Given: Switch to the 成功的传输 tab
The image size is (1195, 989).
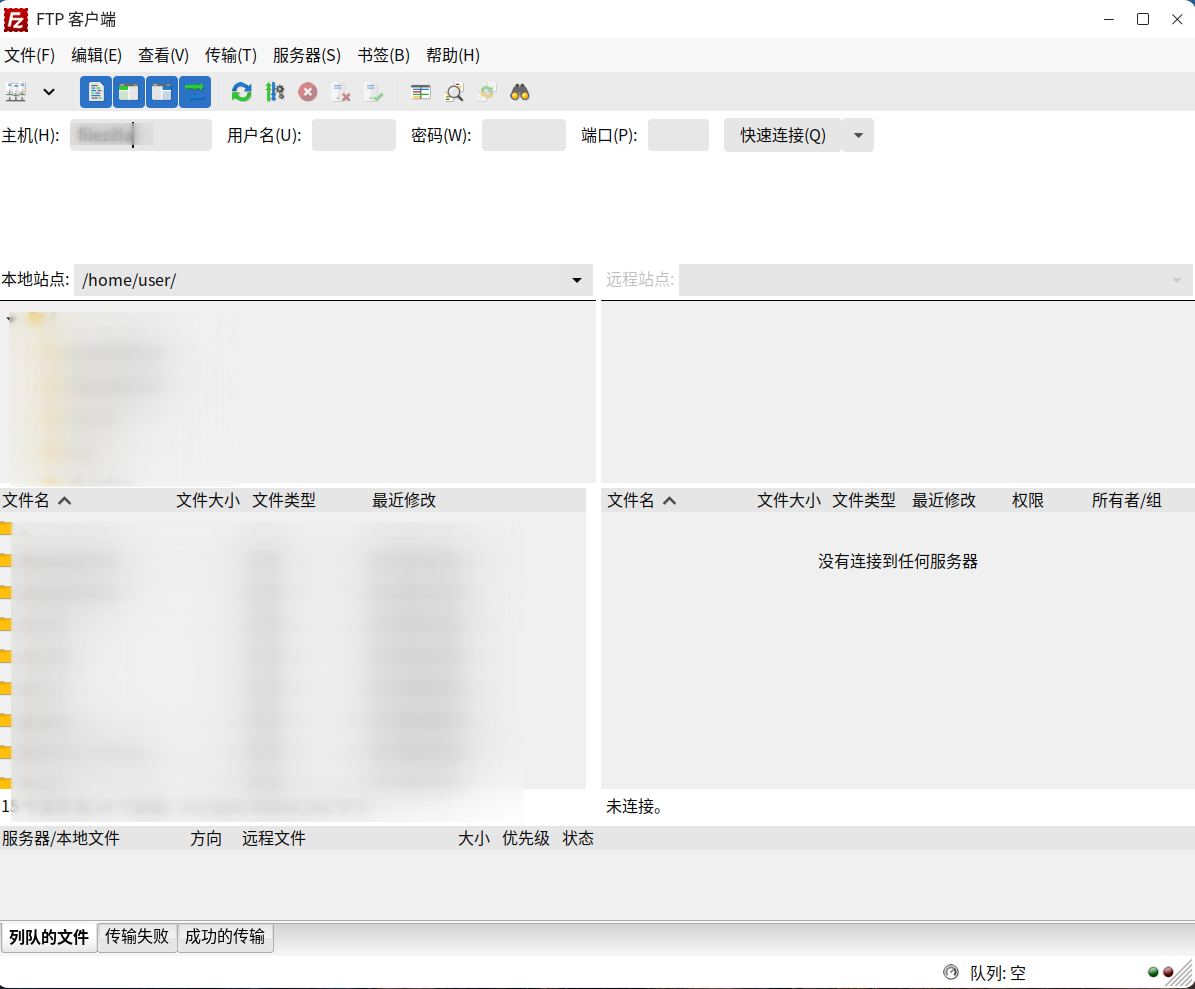Looking at the screenshot, I should click(x=225, y=938).
